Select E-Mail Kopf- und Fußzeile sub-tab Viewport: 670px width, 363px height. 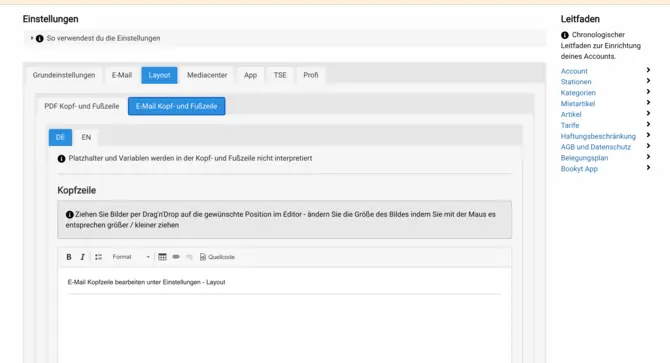point(176,106)
